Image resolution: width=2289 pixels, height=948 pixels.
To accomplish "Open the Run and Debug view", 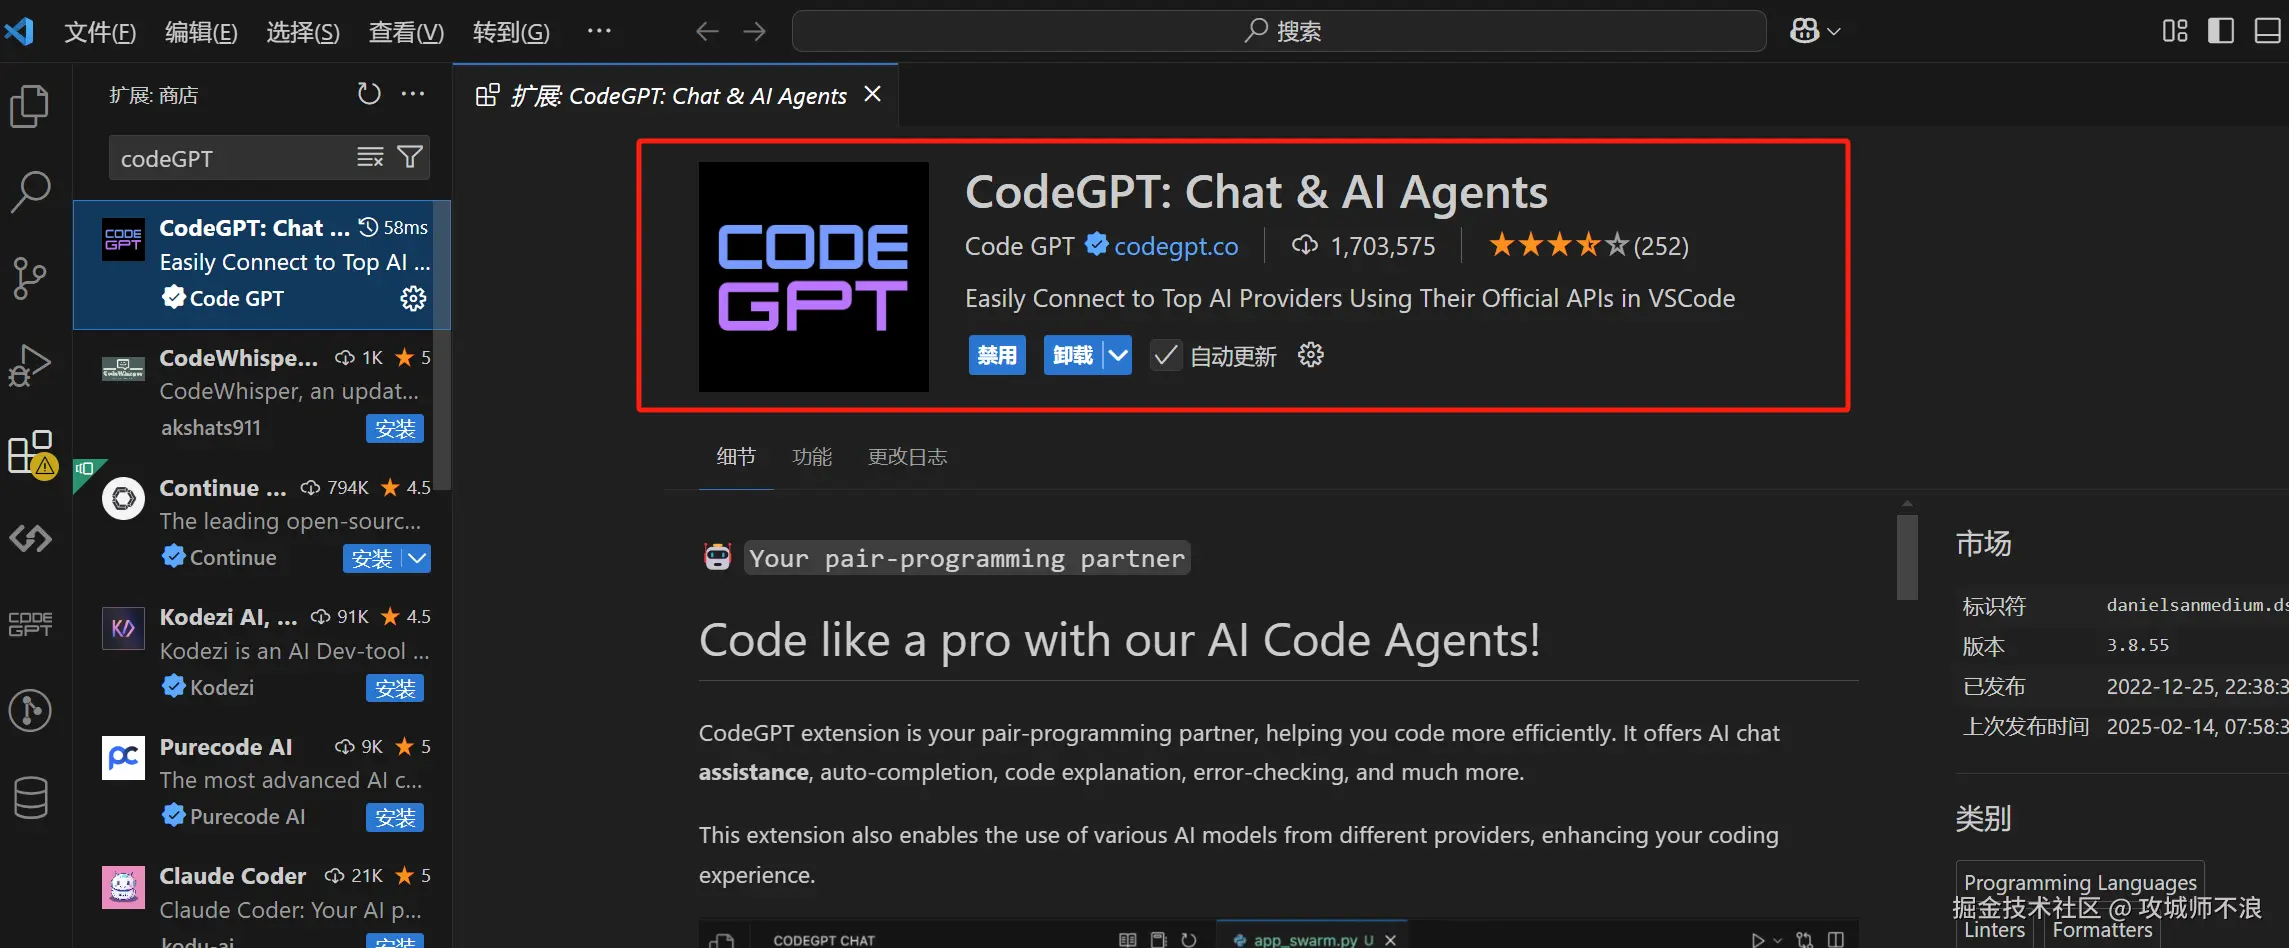I will 30,365.
